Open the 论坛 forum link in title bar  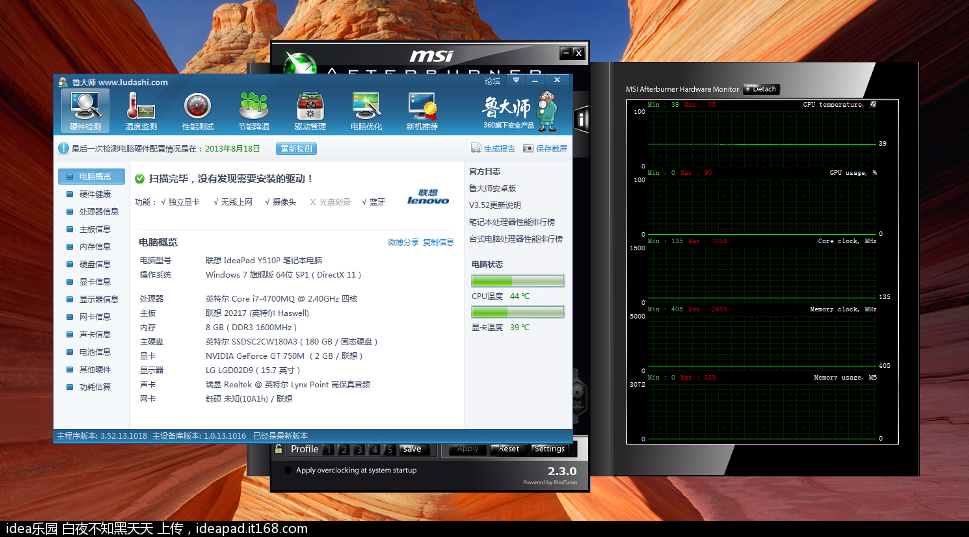493,81
